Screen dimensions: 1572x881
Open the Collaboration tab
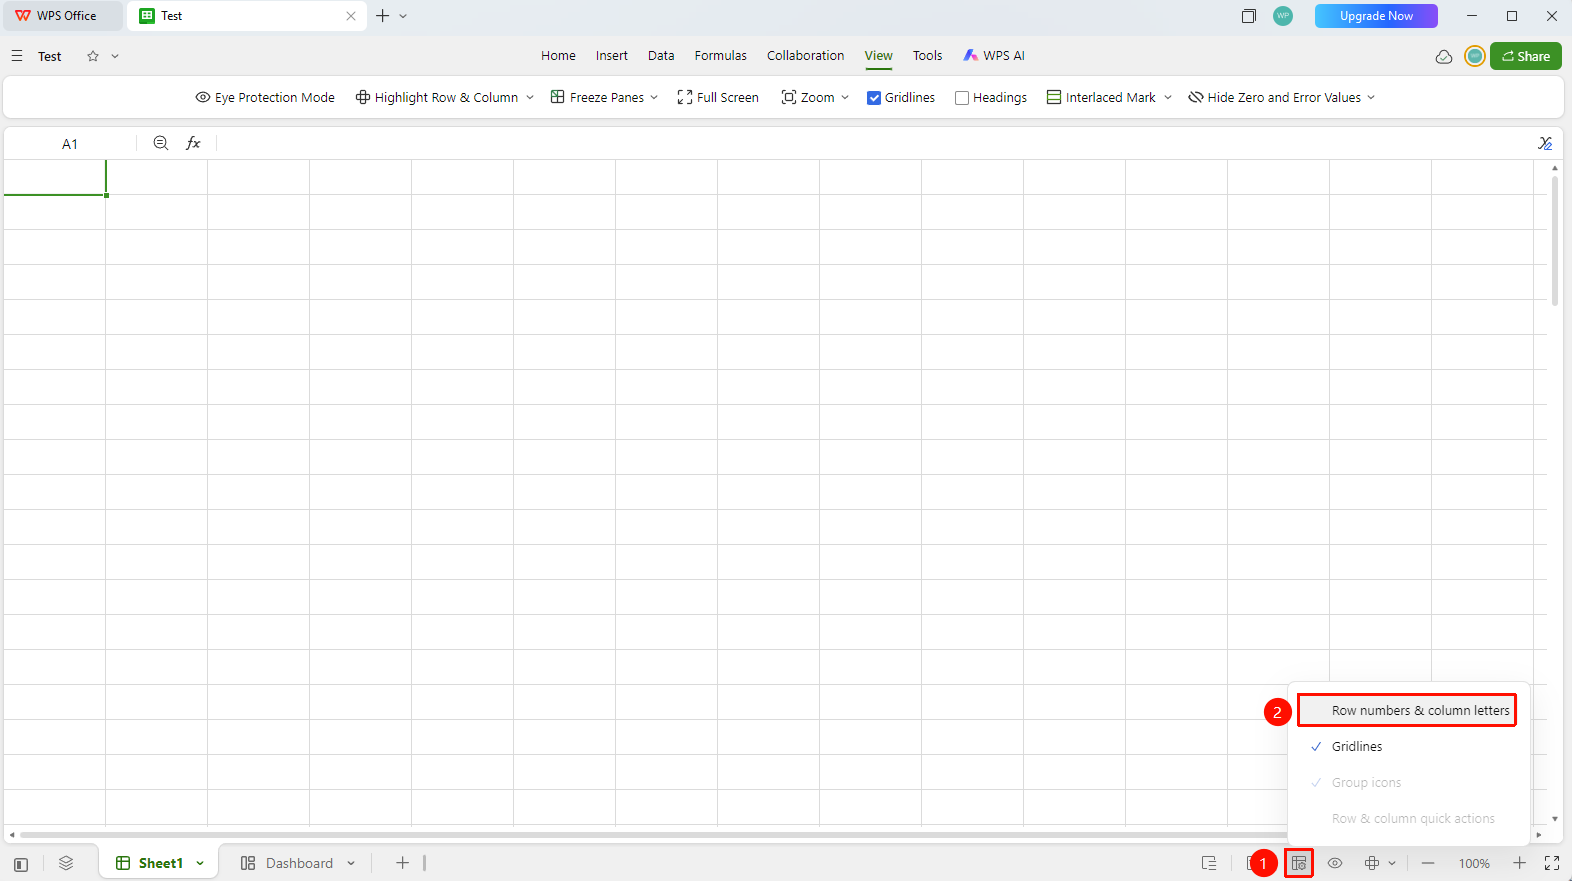tap(806, 56)
